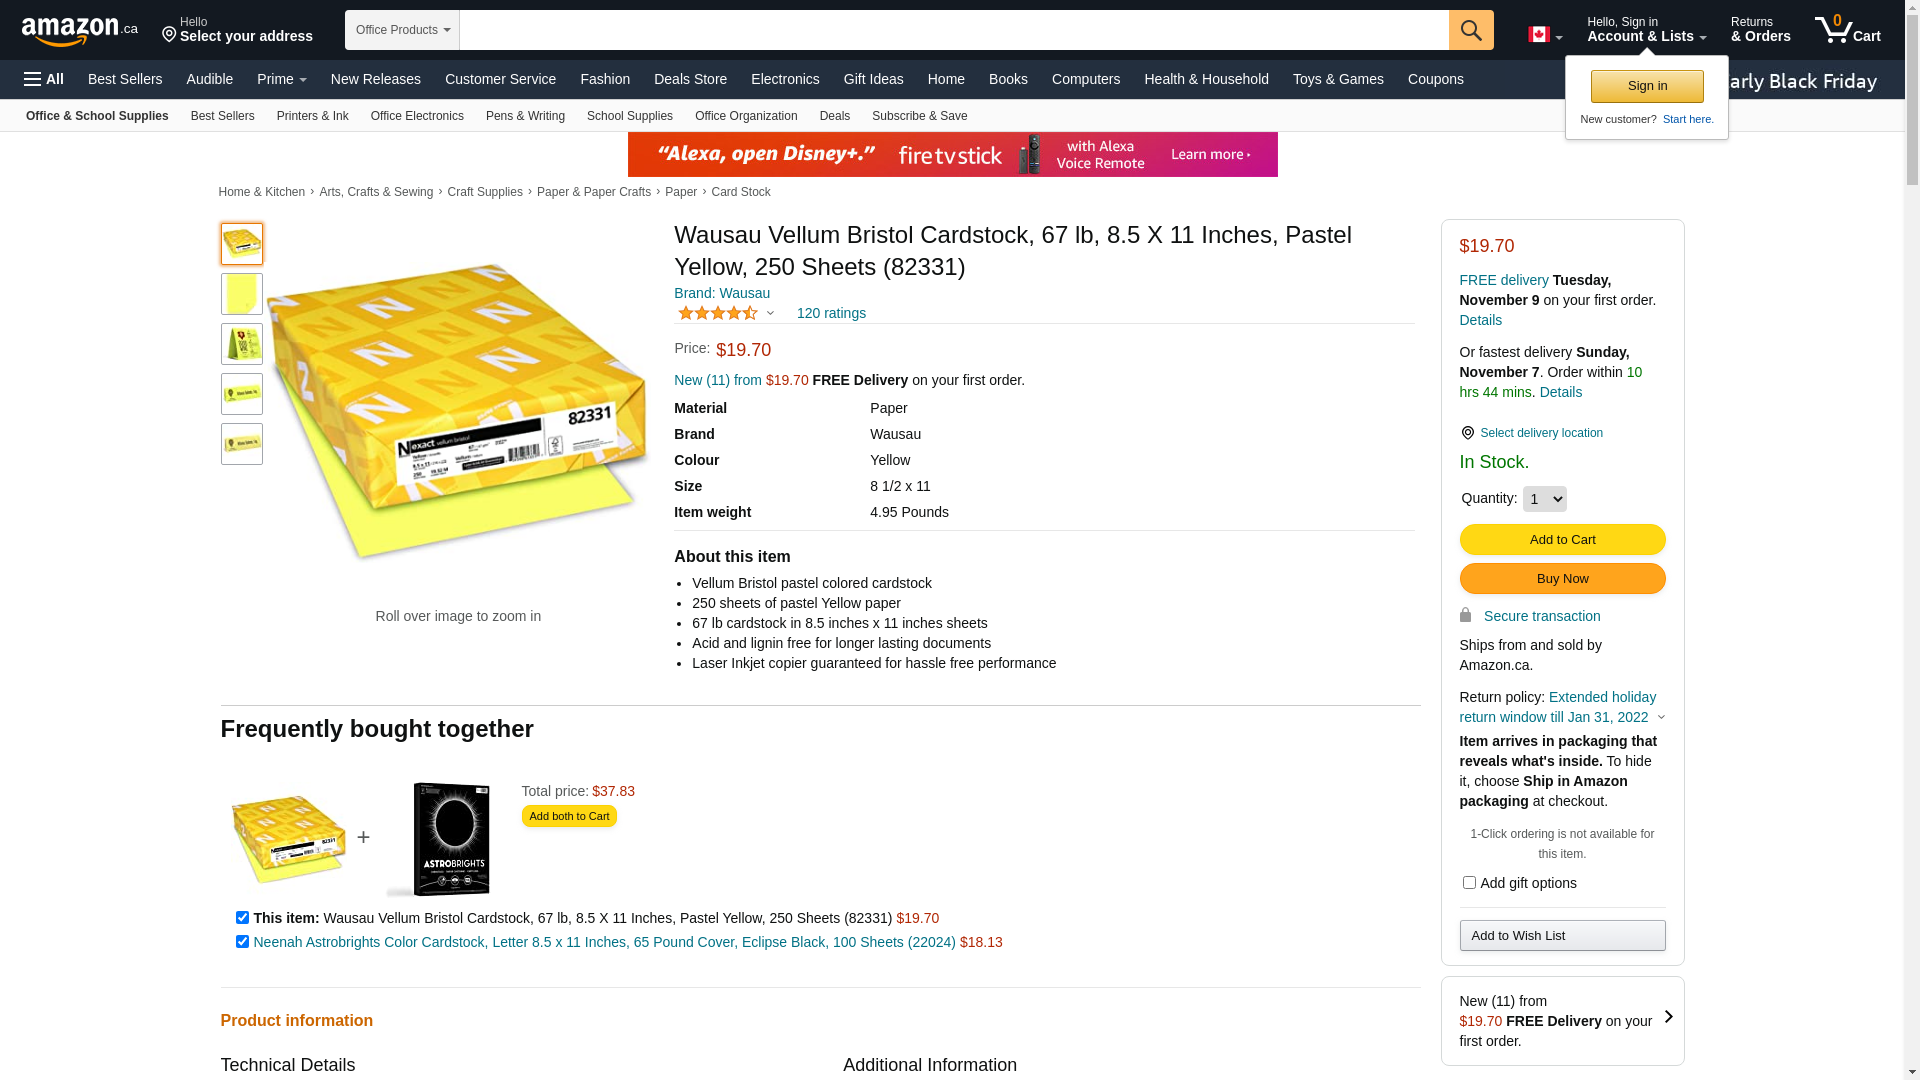Click the star rating icons
Screen dimensions: 1920x1080
click(718, 314)
